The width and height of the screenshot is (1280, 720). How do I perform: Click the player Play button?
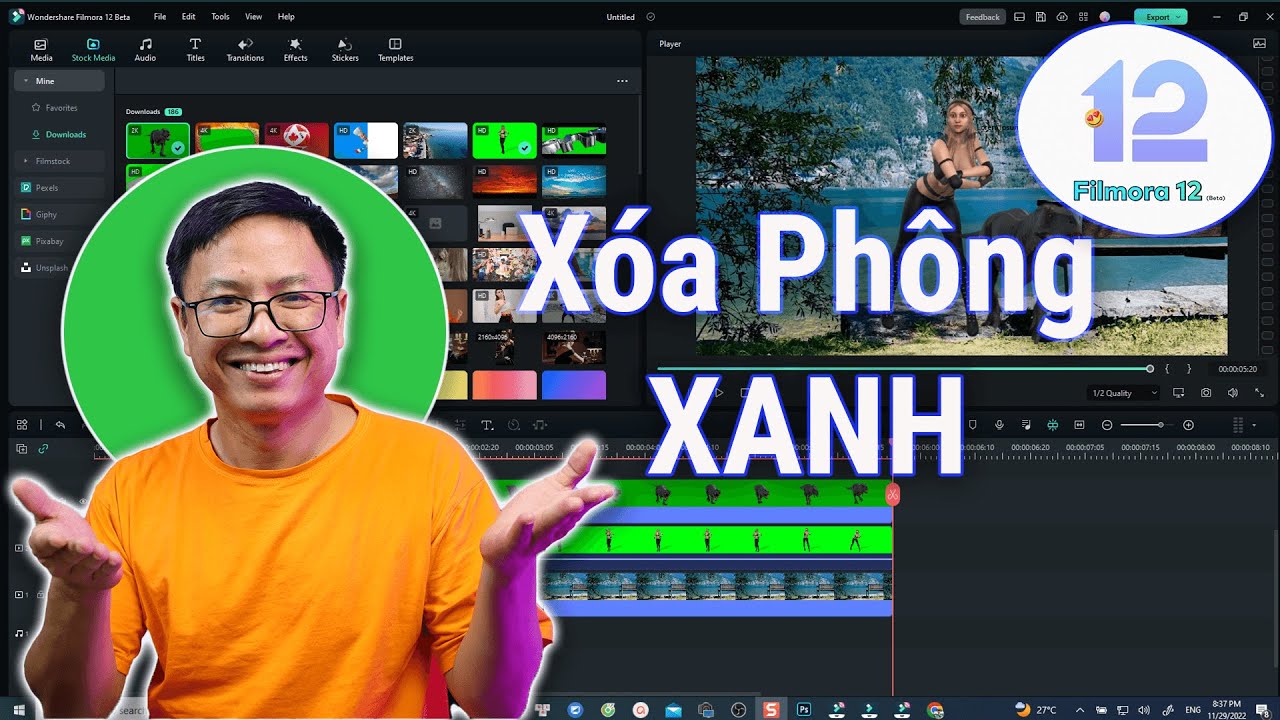(x=718, y=393)
